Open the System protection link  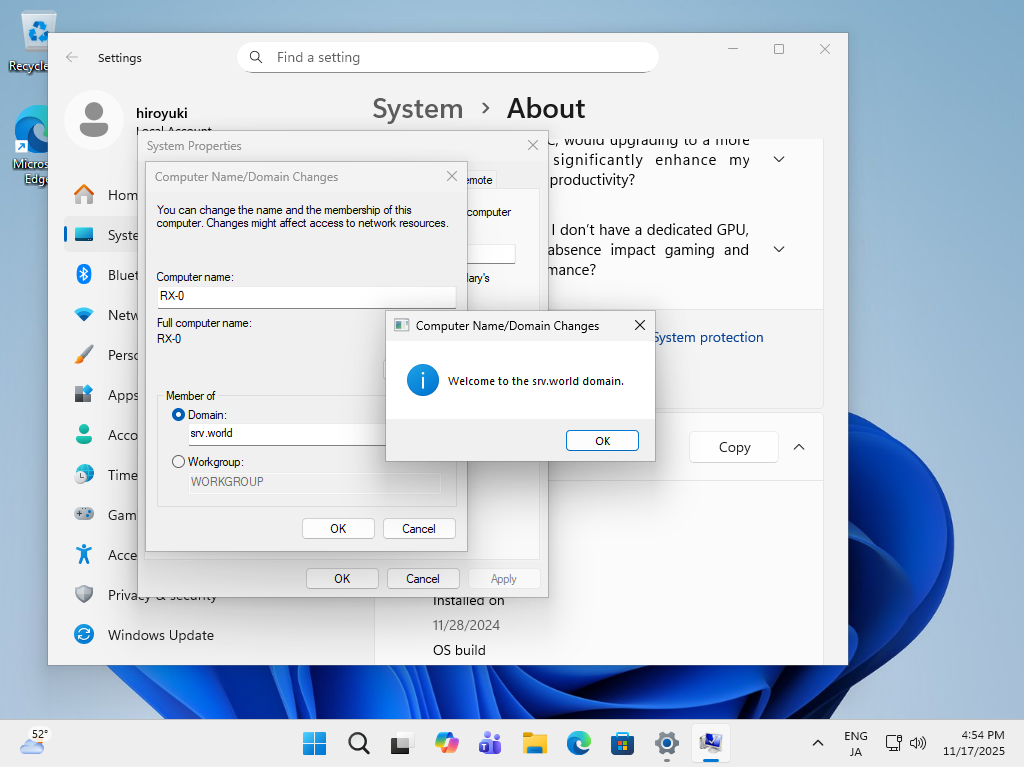(x=708, y=338)
